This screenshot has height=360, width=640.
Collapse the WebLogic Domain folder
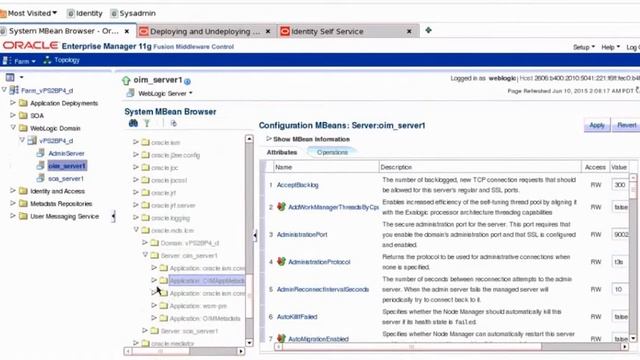13,128
